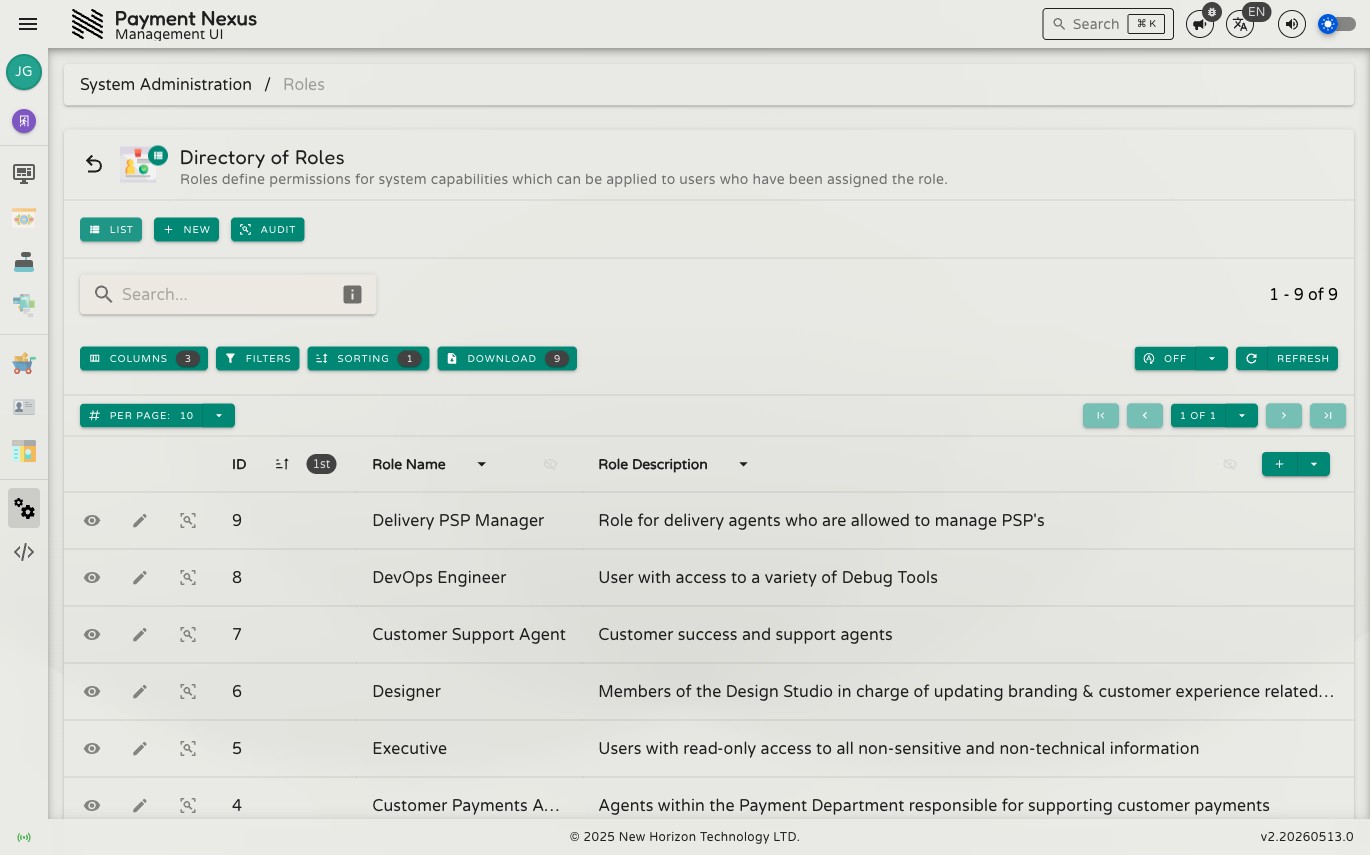The width and height of the screenshot is (1370, 855).
Task: Click the add column plus button
Action: (1280, 464)
